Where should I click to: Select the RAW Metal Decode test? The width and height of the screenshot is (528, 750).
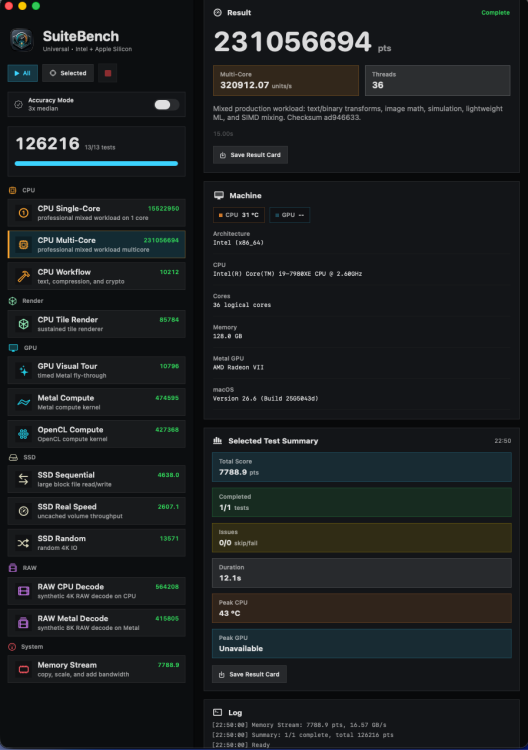(96, 623)
